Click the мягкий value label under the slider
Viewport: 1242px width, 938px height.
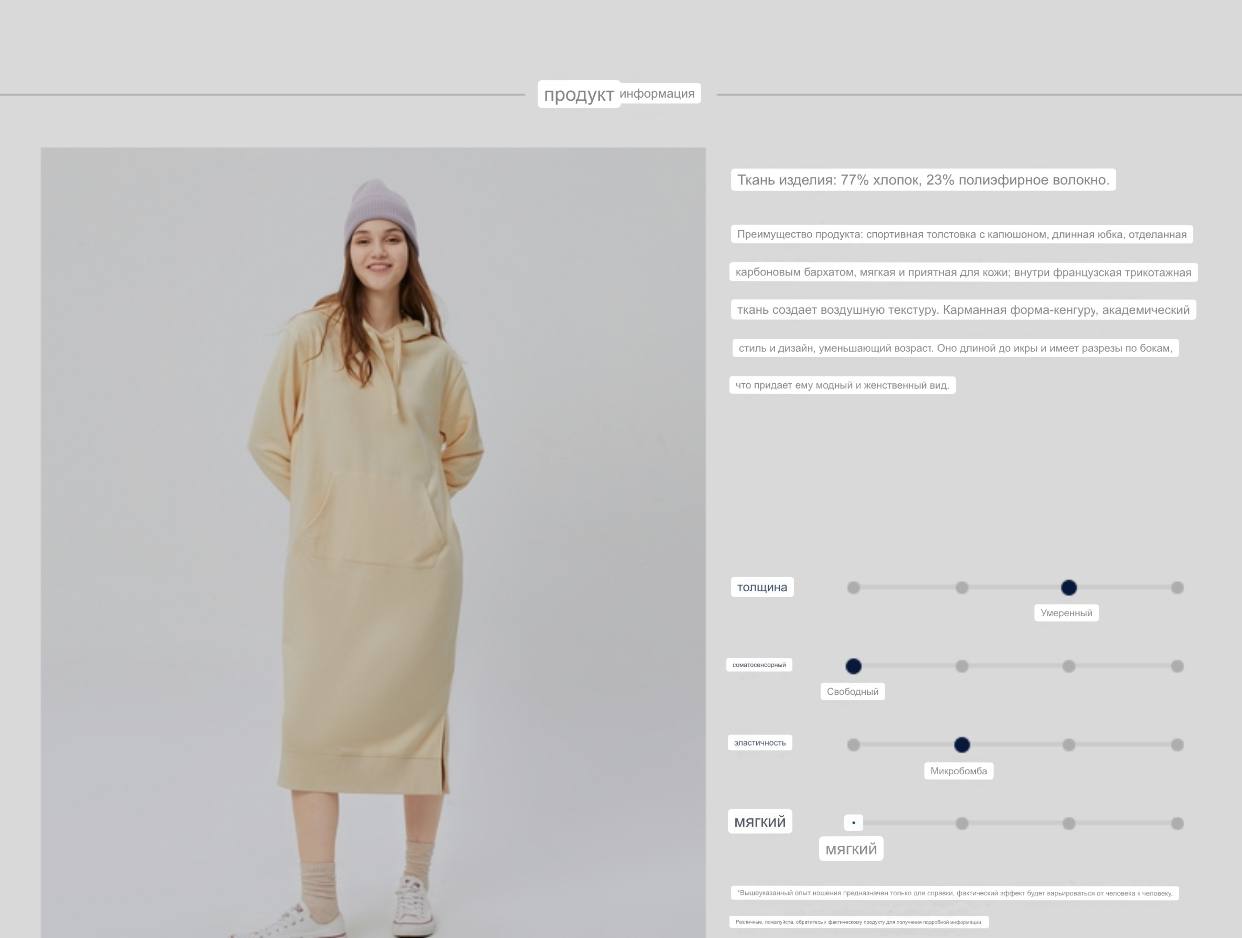pos(851,849)
